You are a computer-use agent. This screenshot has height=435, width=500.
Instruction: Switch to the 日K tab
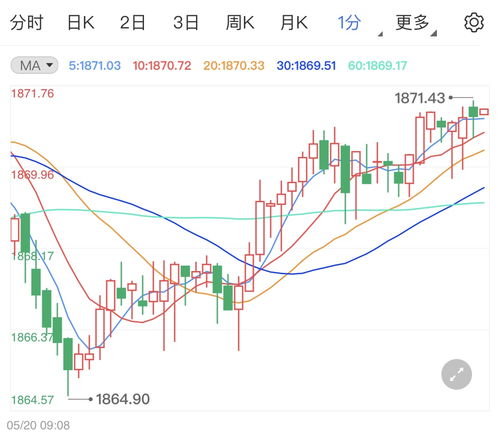(81, 23)
